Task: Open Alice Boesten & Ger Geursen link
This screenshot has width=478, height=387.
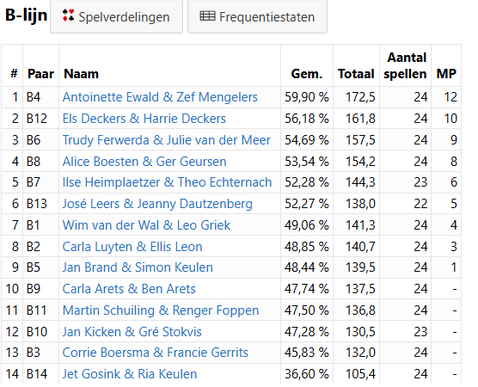Action: click(x=144, y=161)
